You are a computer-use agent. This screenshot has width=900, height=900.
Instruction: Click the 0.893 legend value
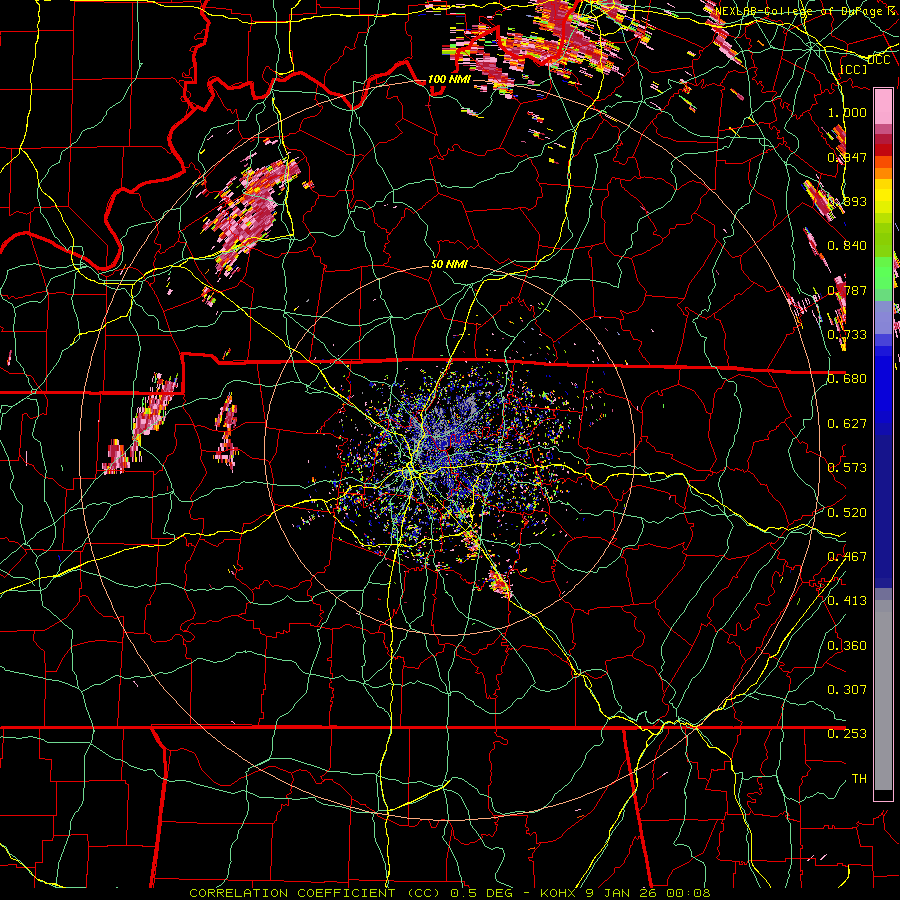tap(847, 201)
